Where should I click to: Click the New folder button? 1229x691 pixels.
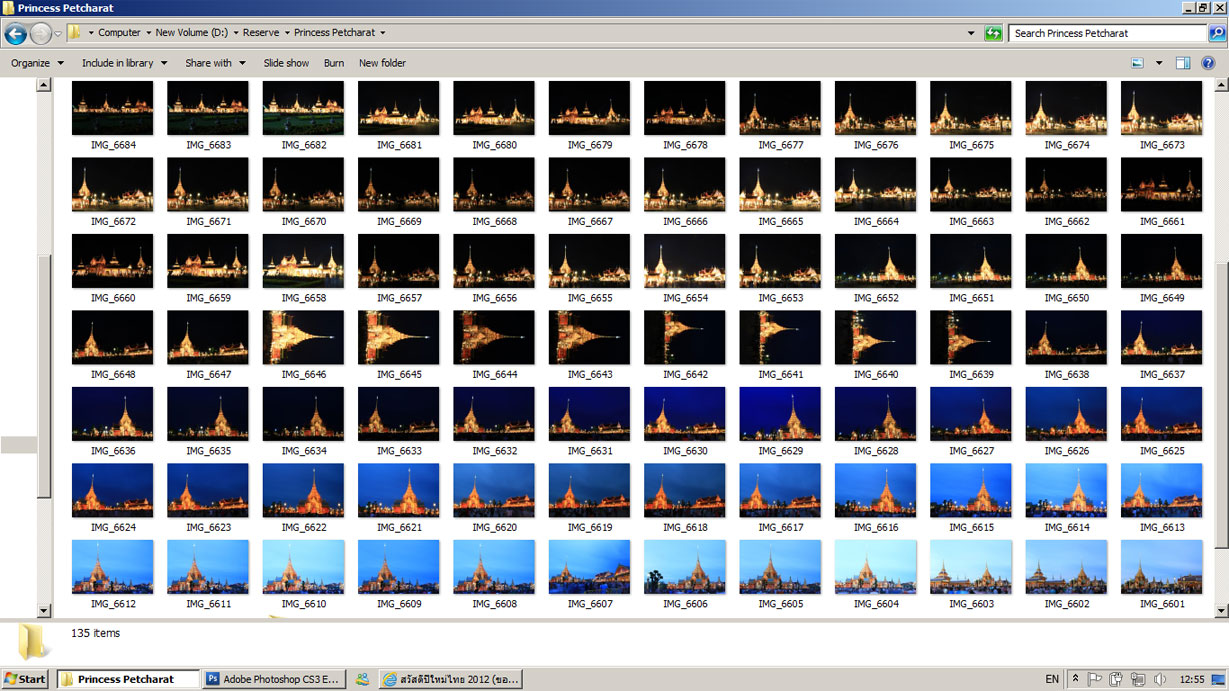pos(382,63)
